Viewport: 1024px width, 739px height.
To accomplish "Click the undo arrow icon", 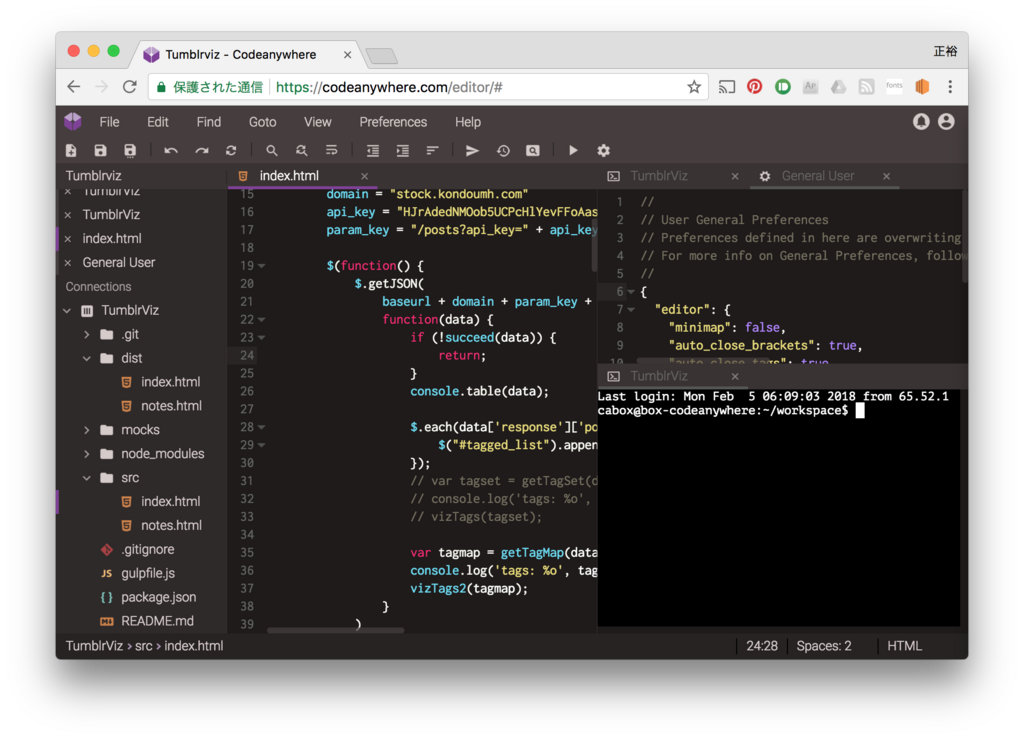I will click(171, 151).
